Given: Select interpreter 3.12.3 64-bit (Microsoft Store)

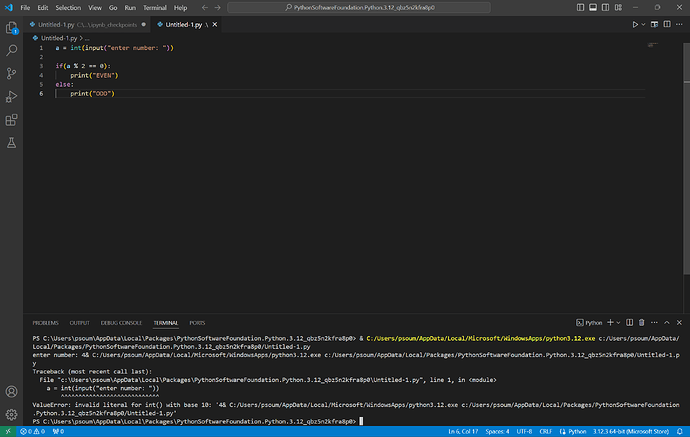Looking at the screenshot, I should coord(631,431).
